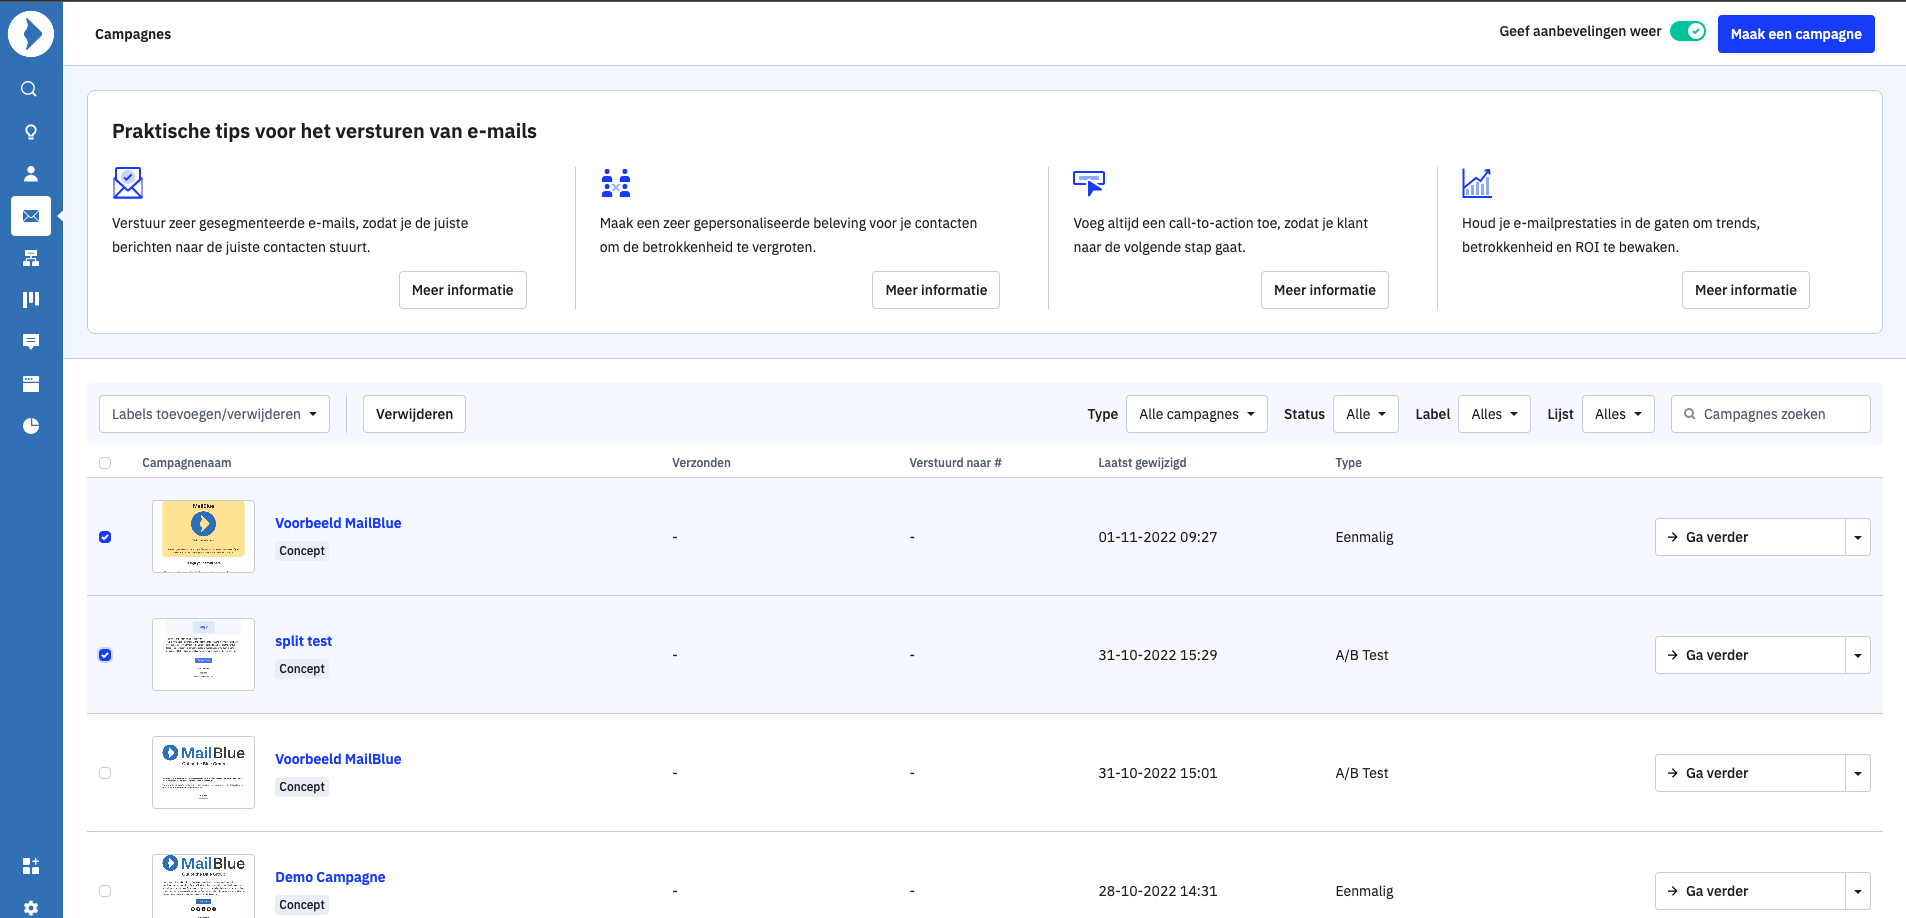1906x918 pixels.
Task: Select the Campaigns envelope icon in sidebar
Action: click(x=31, y=216)
